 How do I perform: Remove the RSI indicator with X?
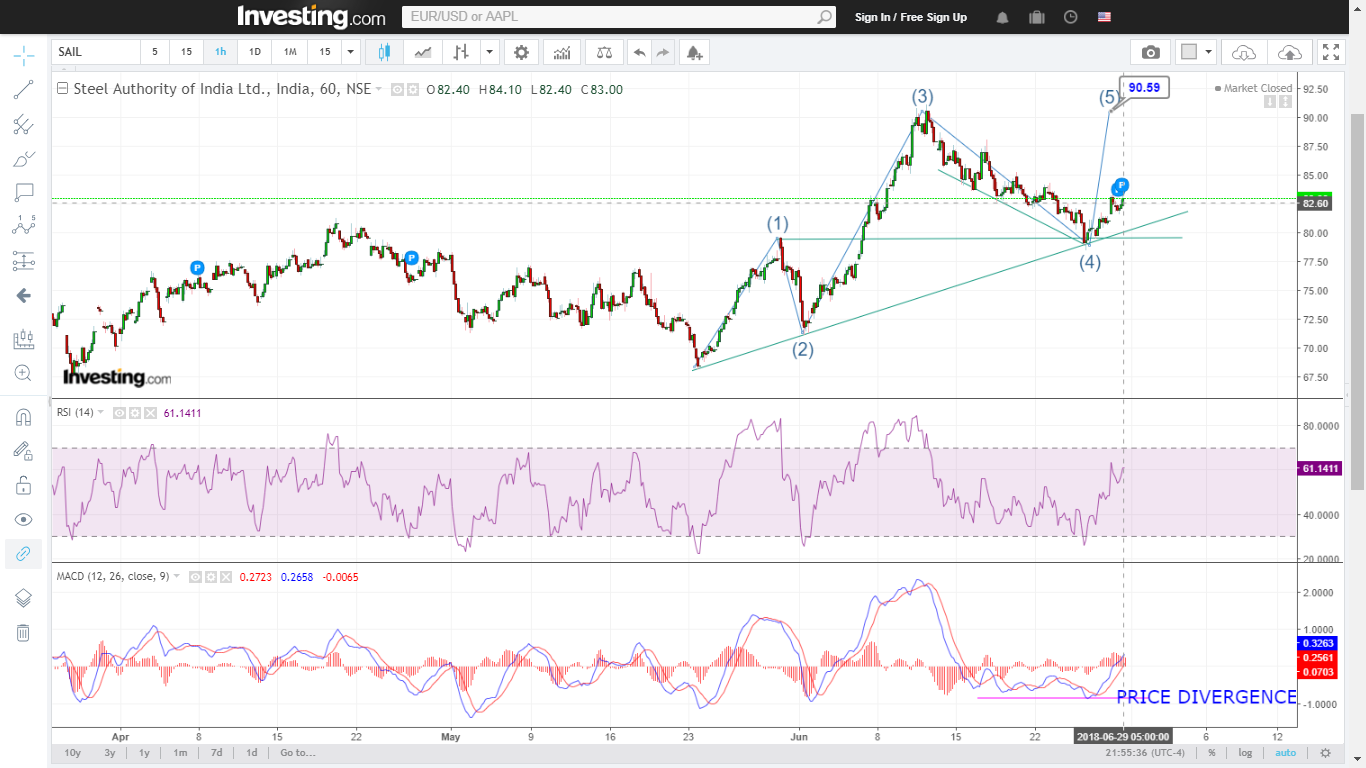tap(151, 412)
